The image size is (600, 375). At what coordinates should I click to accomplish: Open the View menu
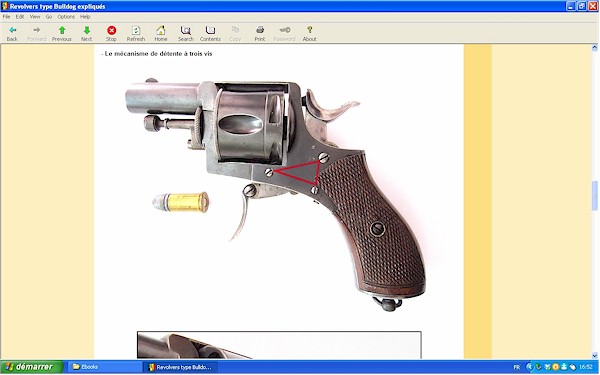tap(35, 17)
